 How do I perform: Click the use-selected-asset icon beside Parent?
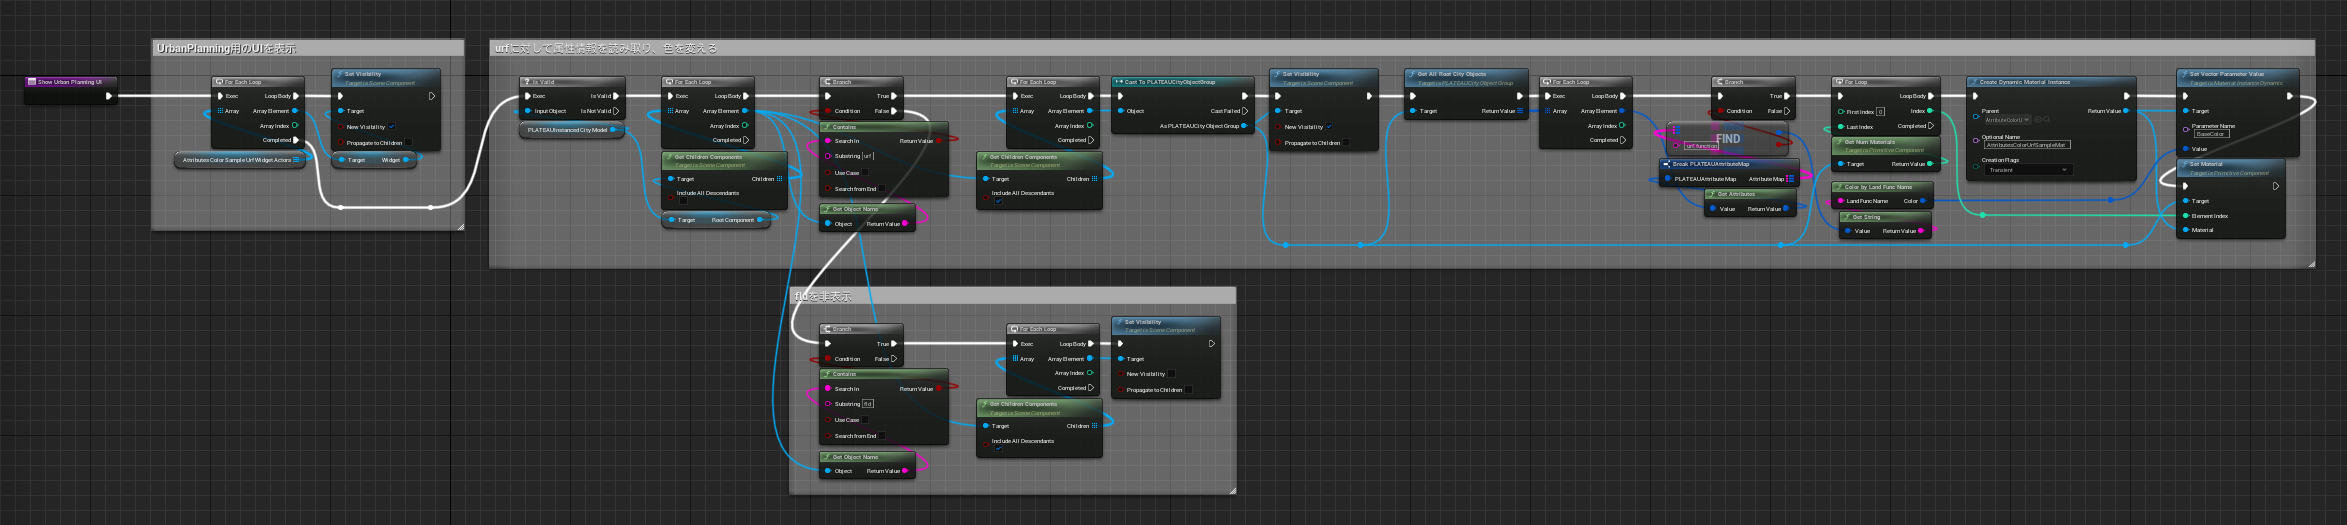tap(2038, 120)
